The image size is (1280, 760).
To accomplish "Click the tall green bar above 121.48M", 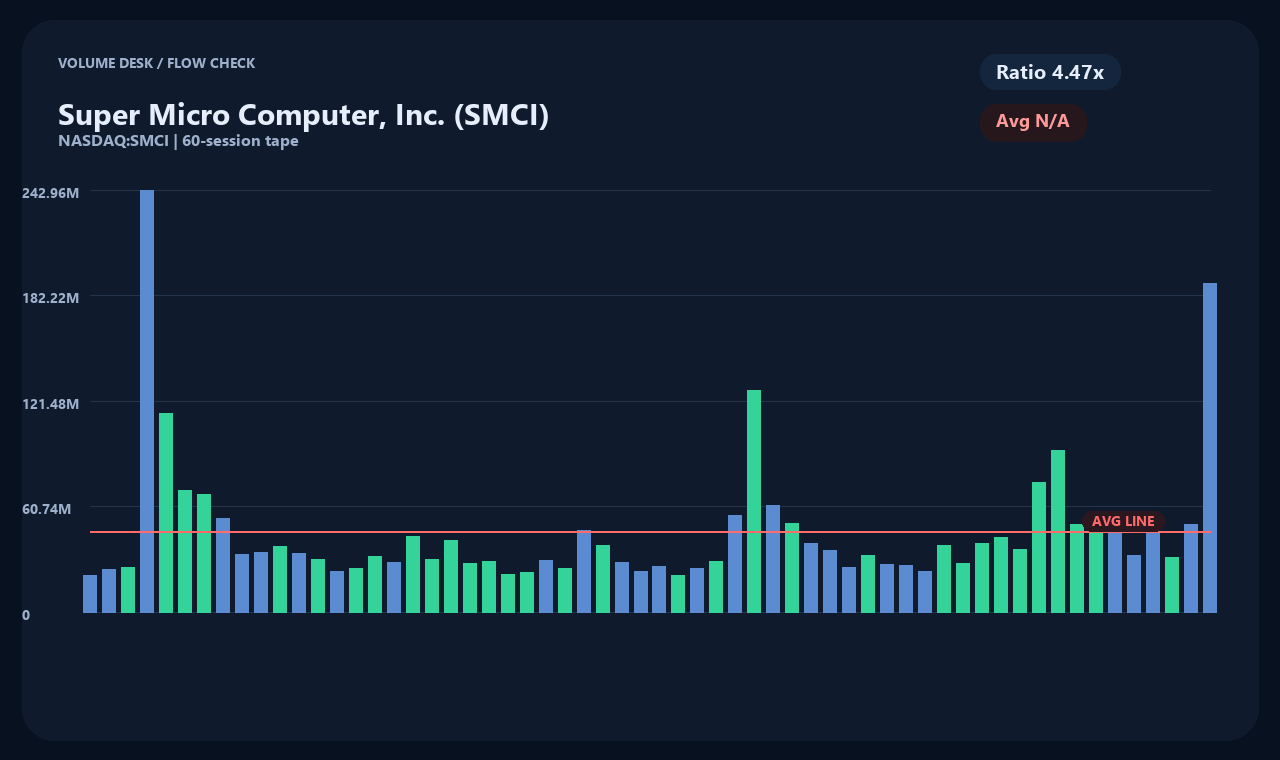I will pos(754,501).
